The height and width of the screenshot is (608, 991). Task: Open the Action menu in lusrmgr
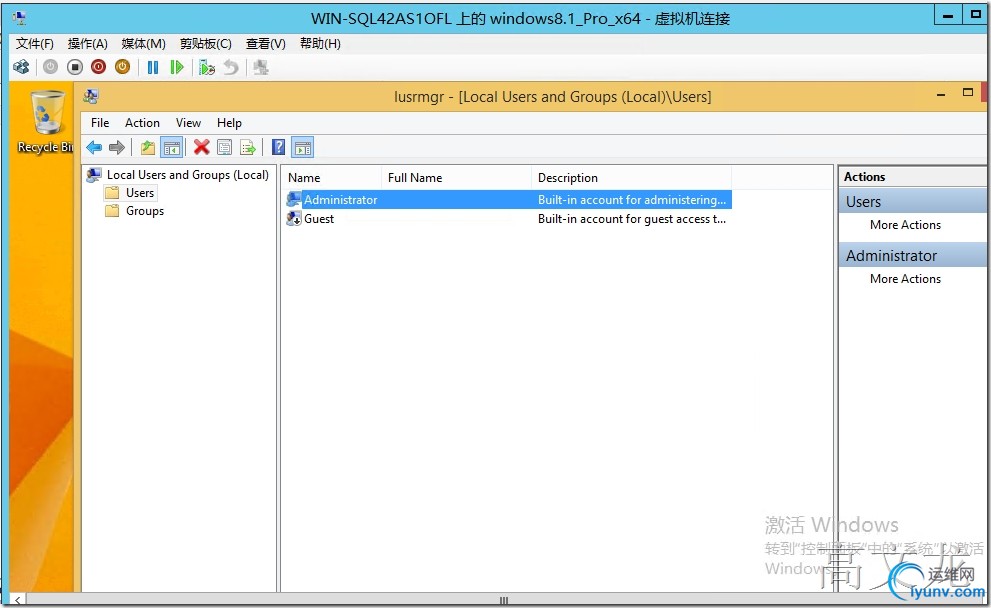[142, 123]
